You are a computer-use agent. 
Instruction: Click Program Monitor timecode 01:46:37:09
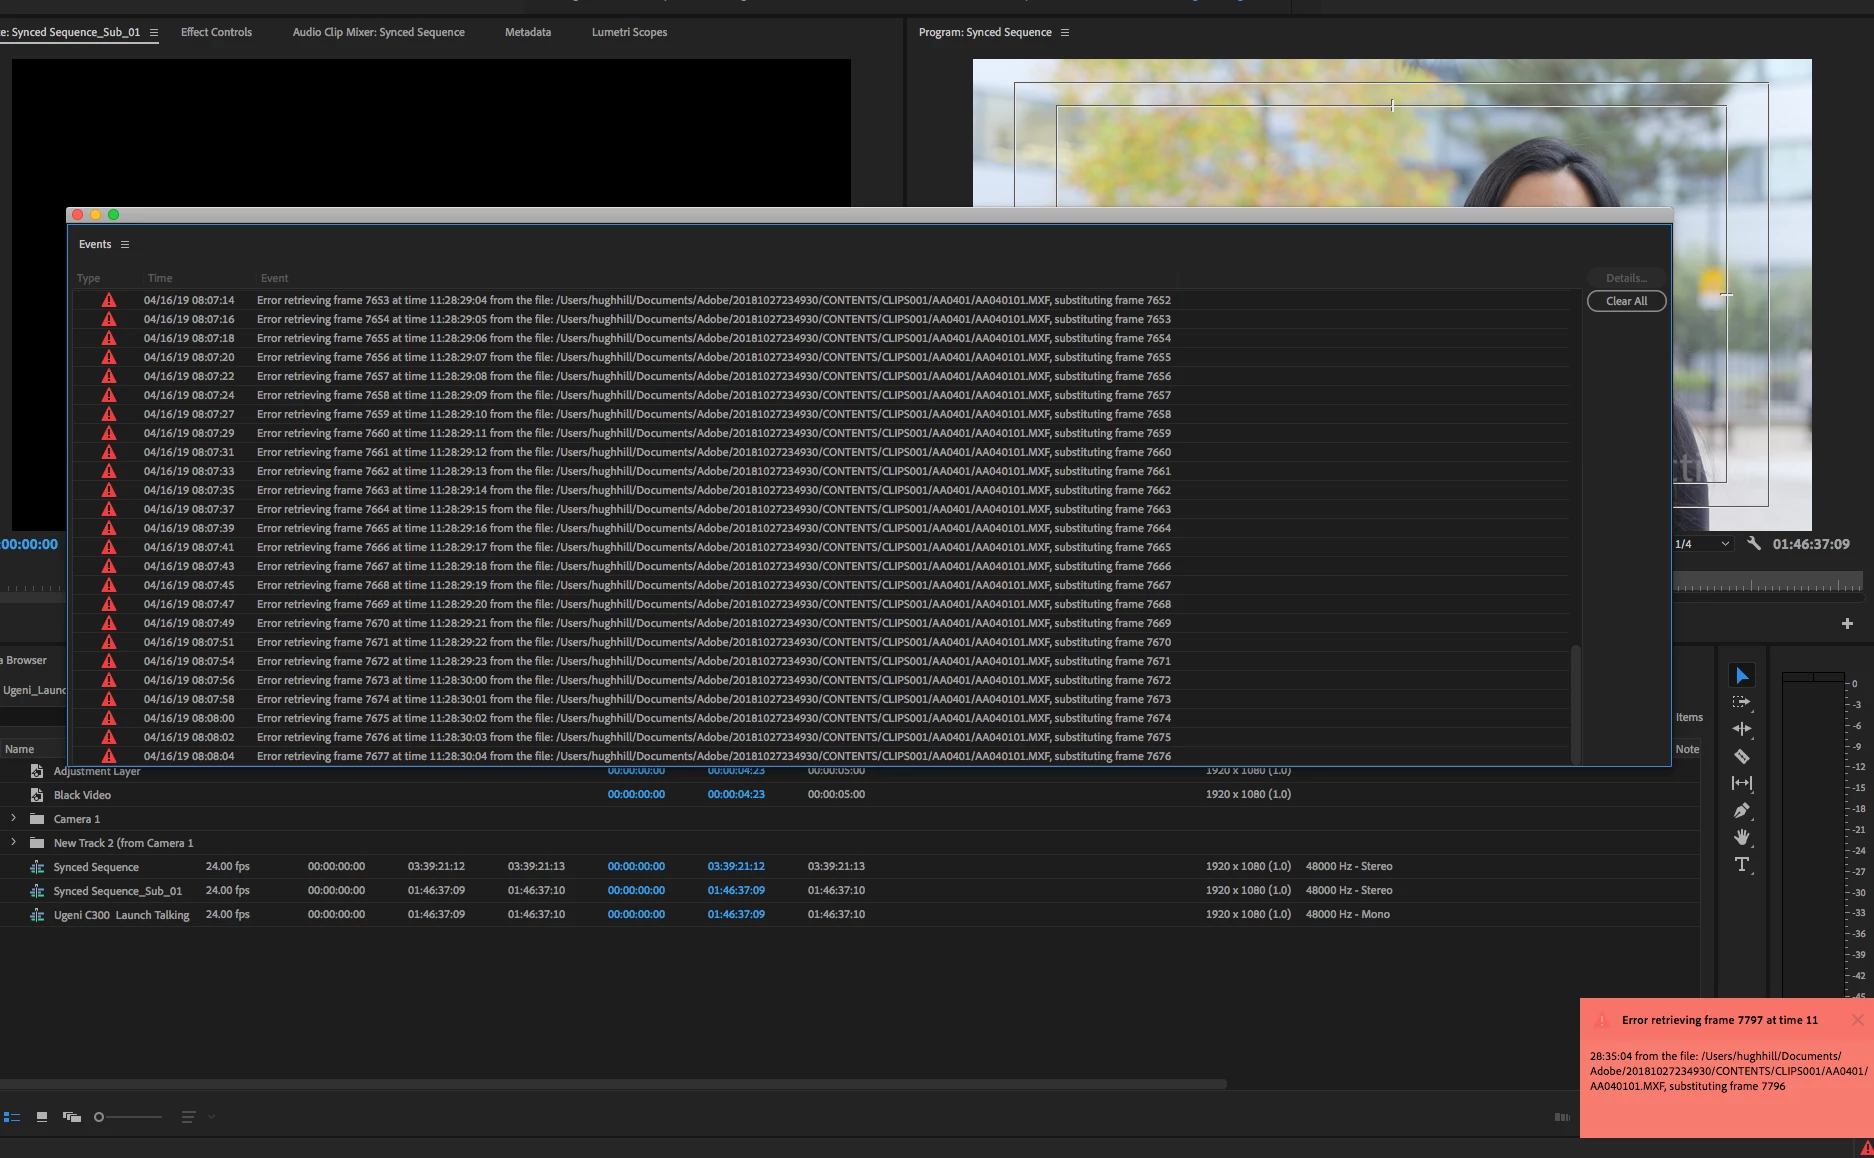pos(1811,544)
